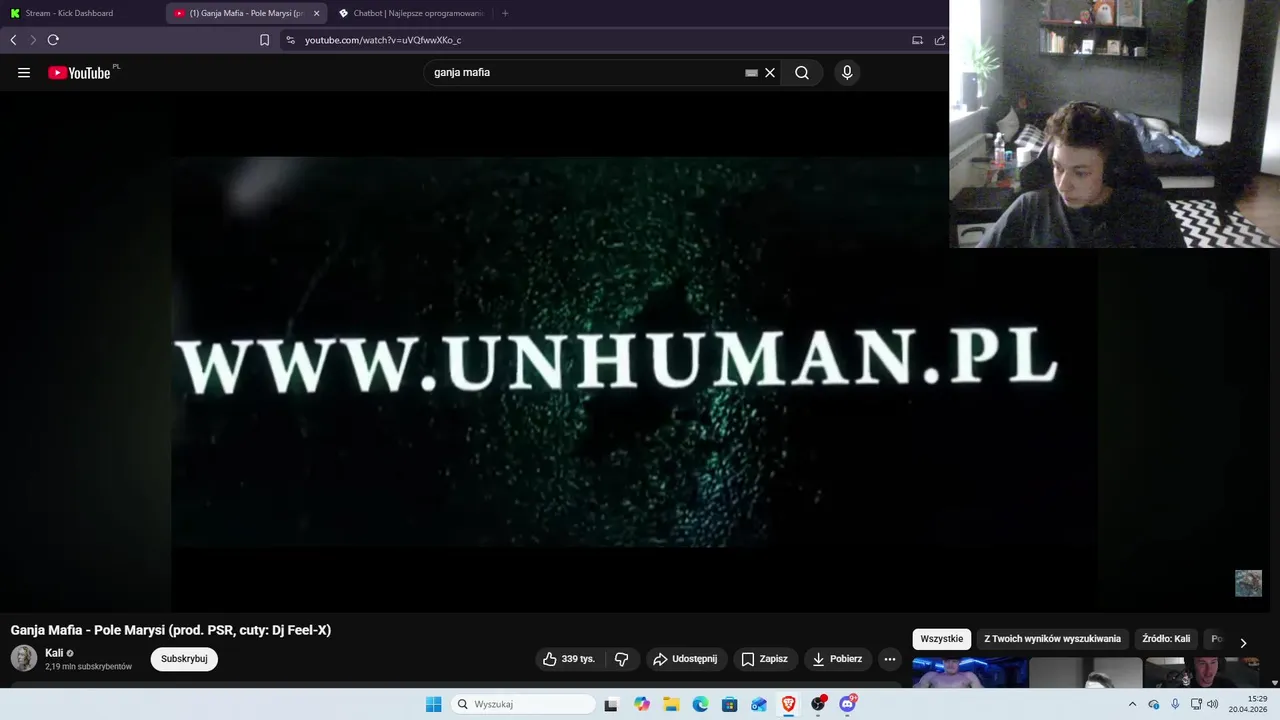Run search with the magnifier button
The height and width of the screenshot is (720, 1280).
tap(802, 73)
